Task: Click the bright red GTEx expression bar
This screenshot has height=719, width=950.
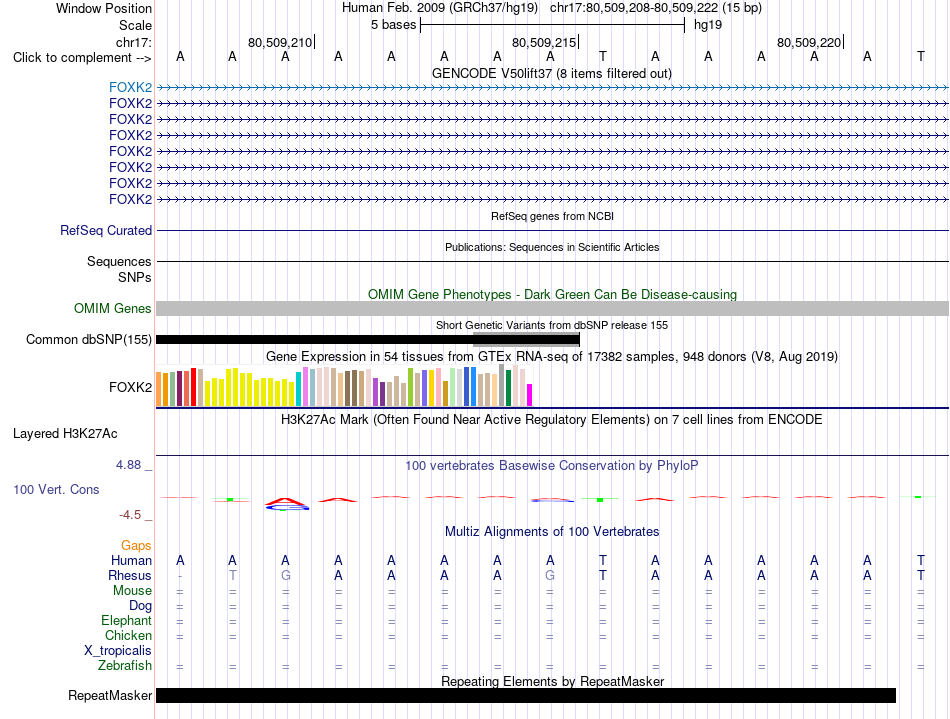Action: 194,386
